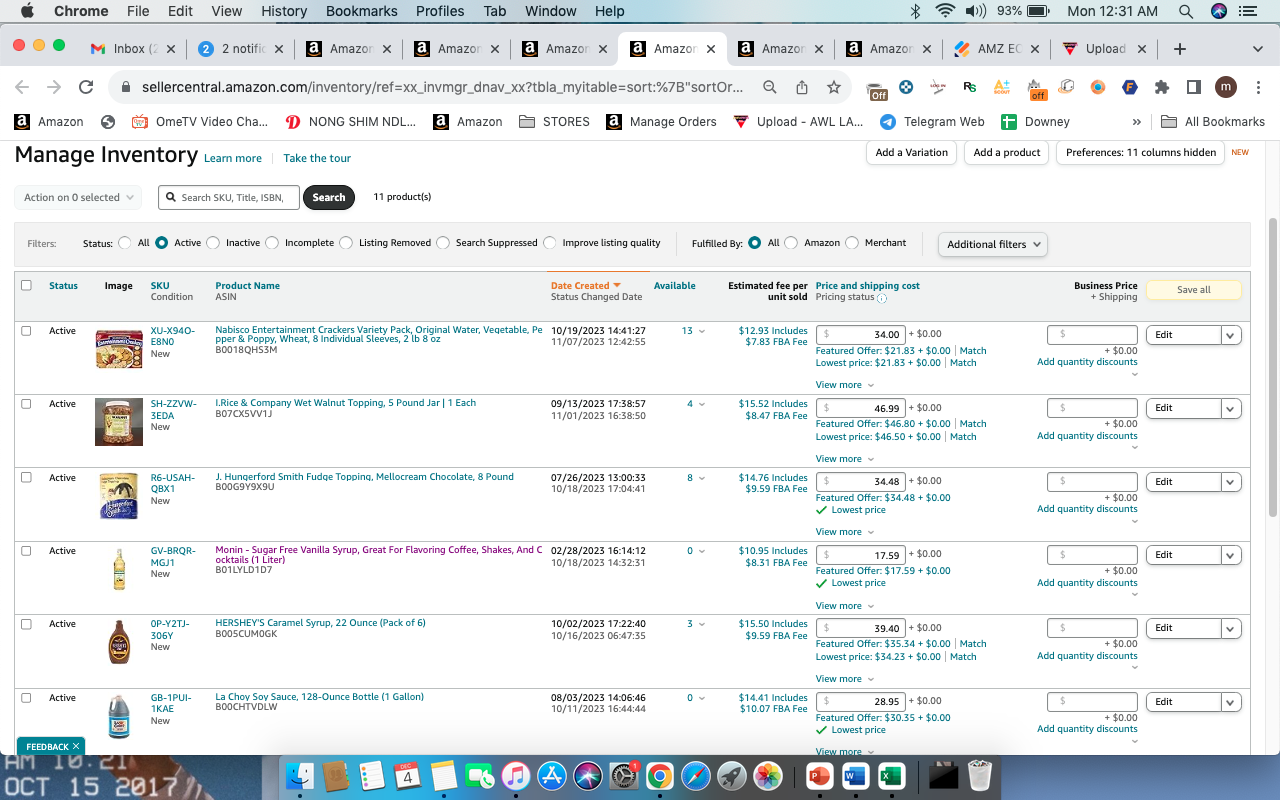The image size is (1280, 800).
Task: Open the Additional filters dropdown
Action: pyautogui.click(x=992, y=244)
